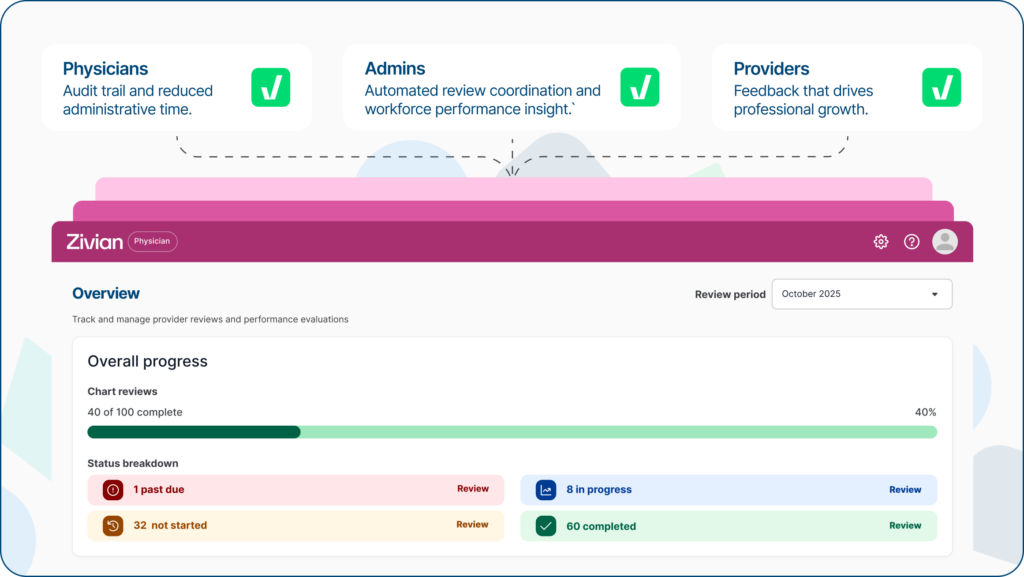Open help with the question mark icon
This screenshot has width=1024, height=577.
[912, 242]
